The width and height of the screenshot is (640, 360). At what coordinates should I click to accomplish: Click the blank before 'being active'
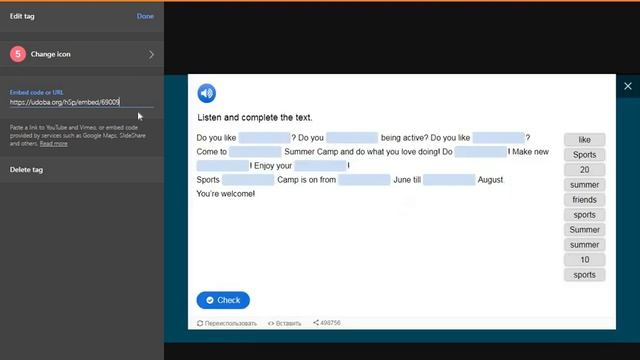pos(352,138)
